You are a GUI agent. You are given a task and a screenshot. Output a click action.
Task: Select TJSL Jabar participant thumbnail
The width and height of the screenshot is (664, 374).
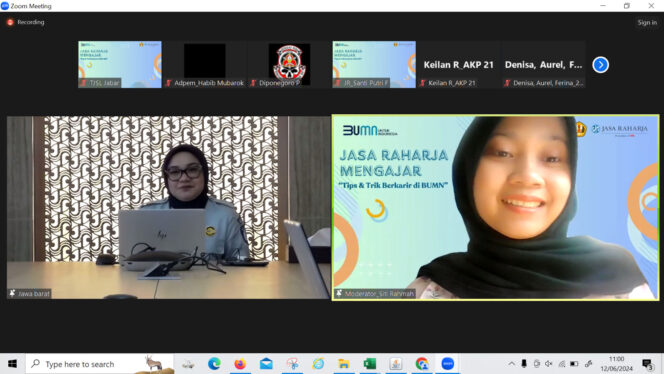[x=120, y=64]
